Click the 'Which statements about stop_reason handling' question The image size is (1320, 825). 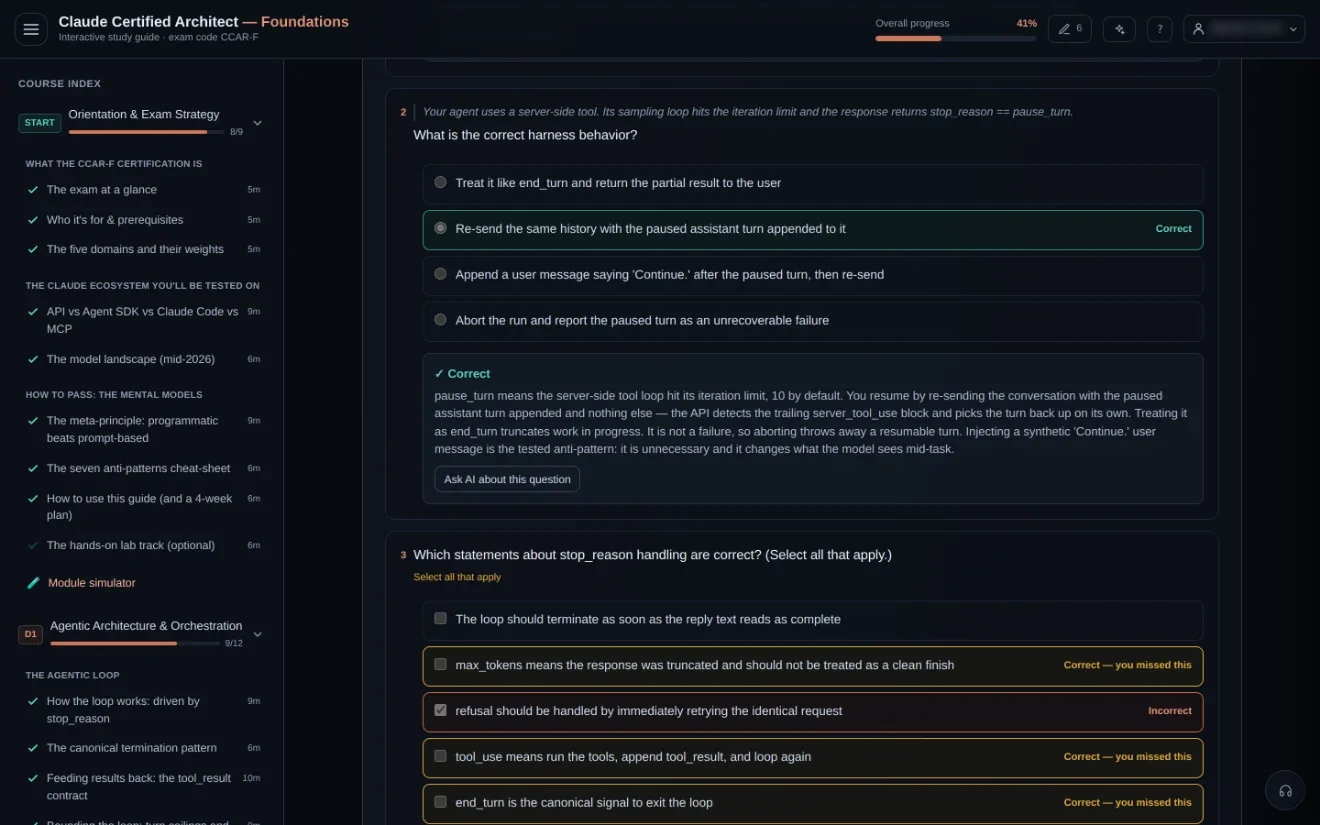653,555
